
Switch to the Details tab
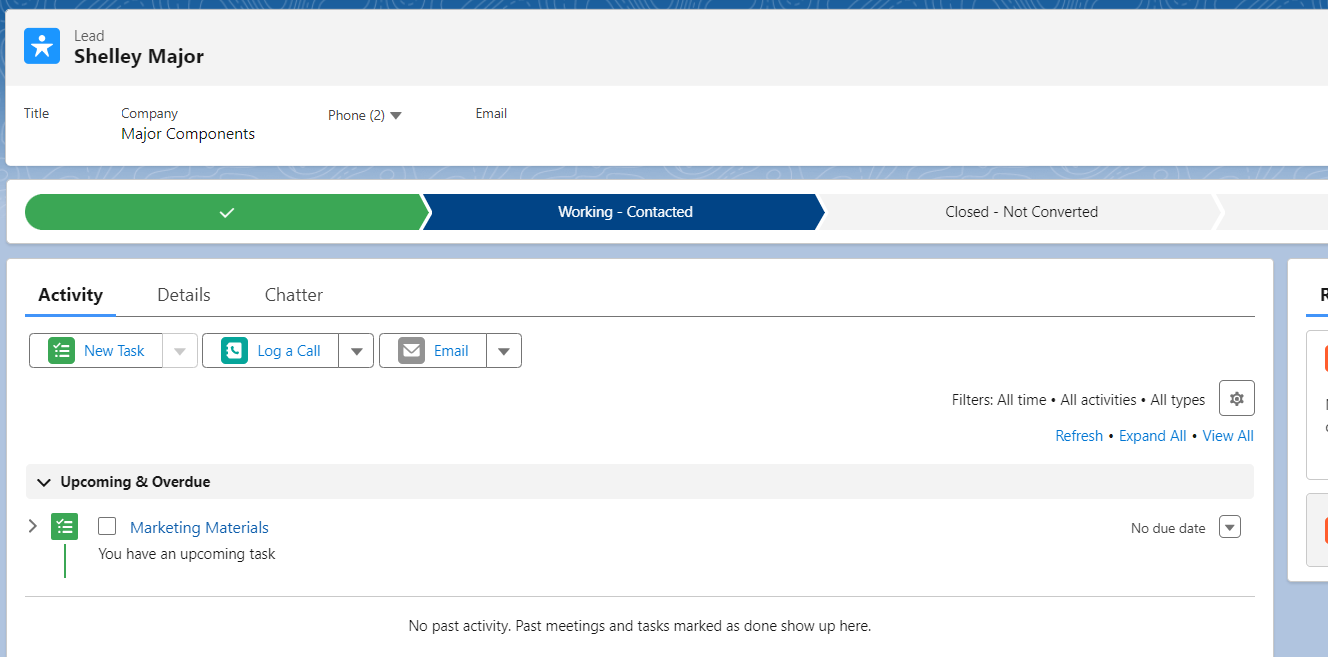point(184,295)
